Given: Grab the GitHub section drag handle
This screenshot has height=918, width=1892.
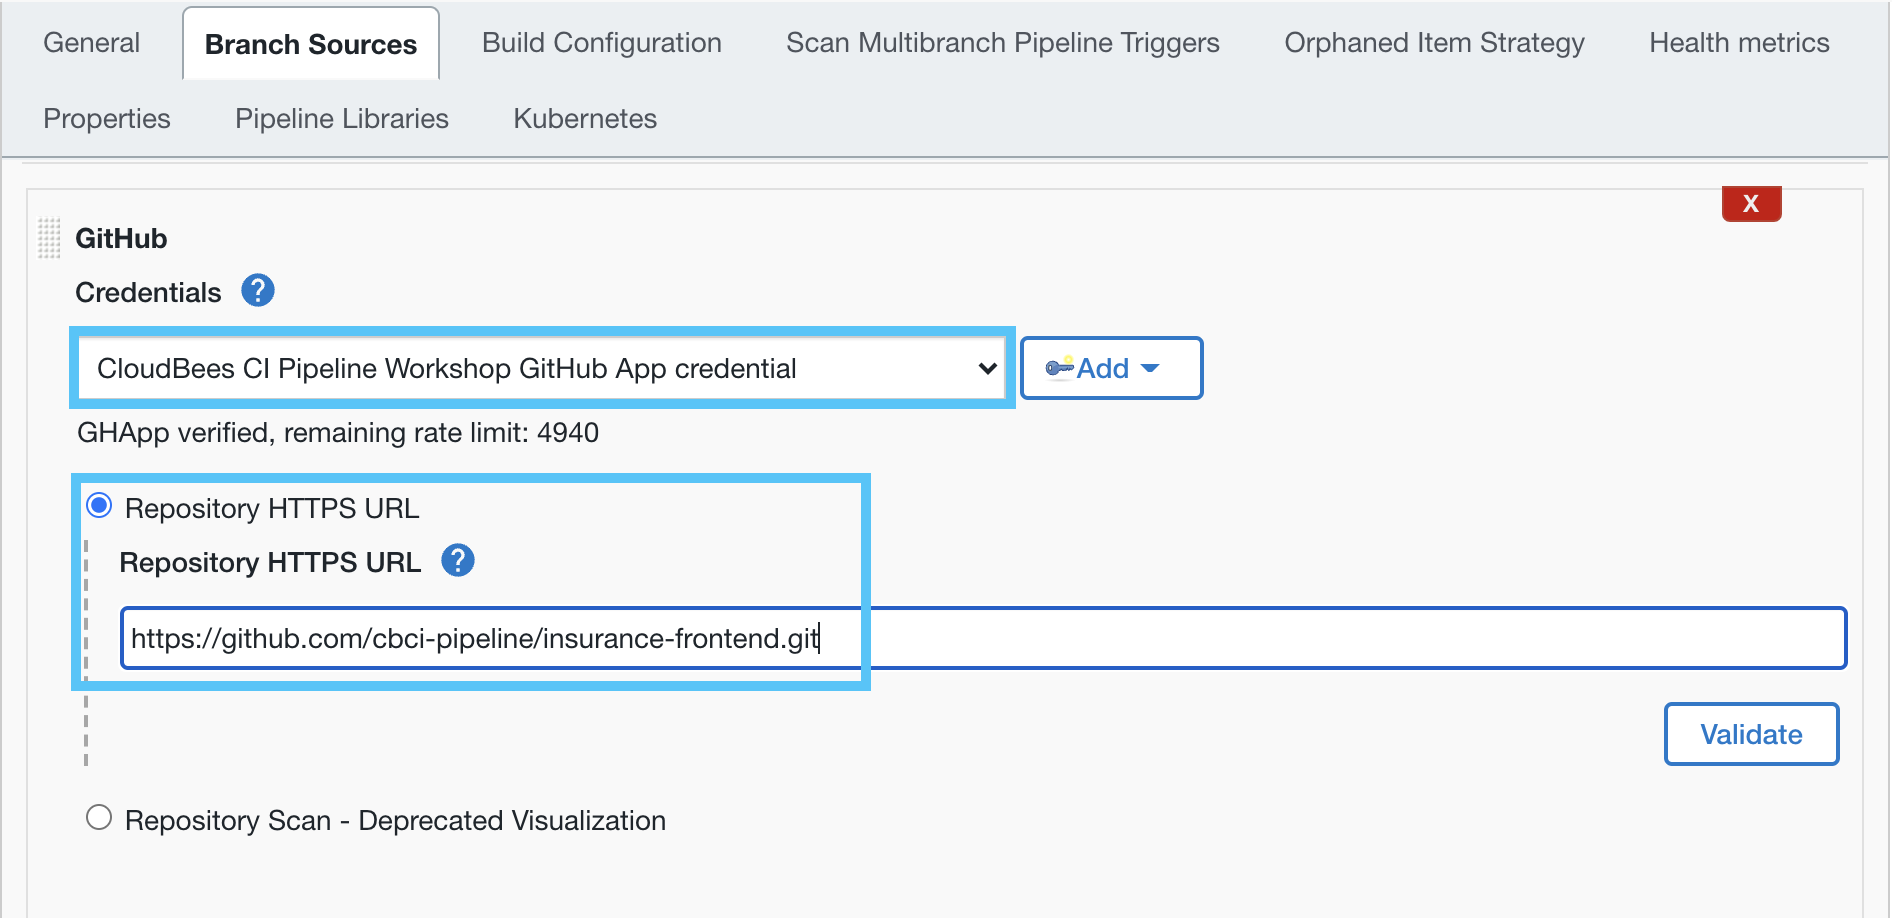Looking at the screenshot, I should 49,238.
